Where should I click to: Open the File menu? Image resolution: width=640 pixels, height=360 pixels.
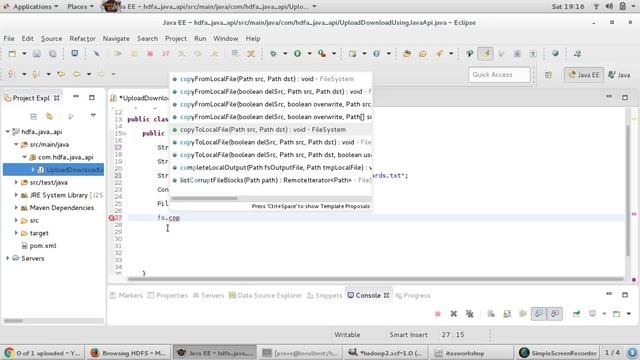pyautogui.click(x=9, y=38)
